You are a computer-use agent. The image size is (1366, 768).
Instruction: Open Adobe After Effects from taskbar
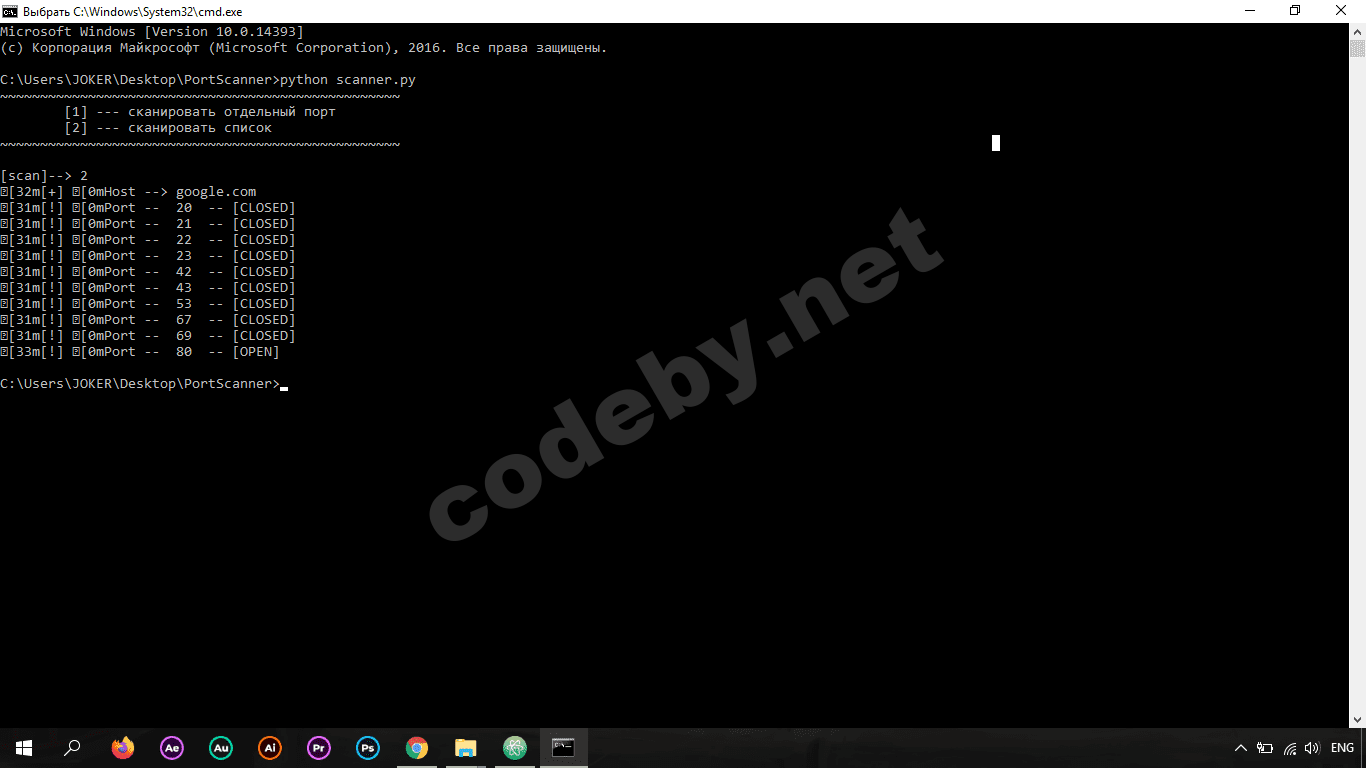pyautogui.click(x=172, y=748)
